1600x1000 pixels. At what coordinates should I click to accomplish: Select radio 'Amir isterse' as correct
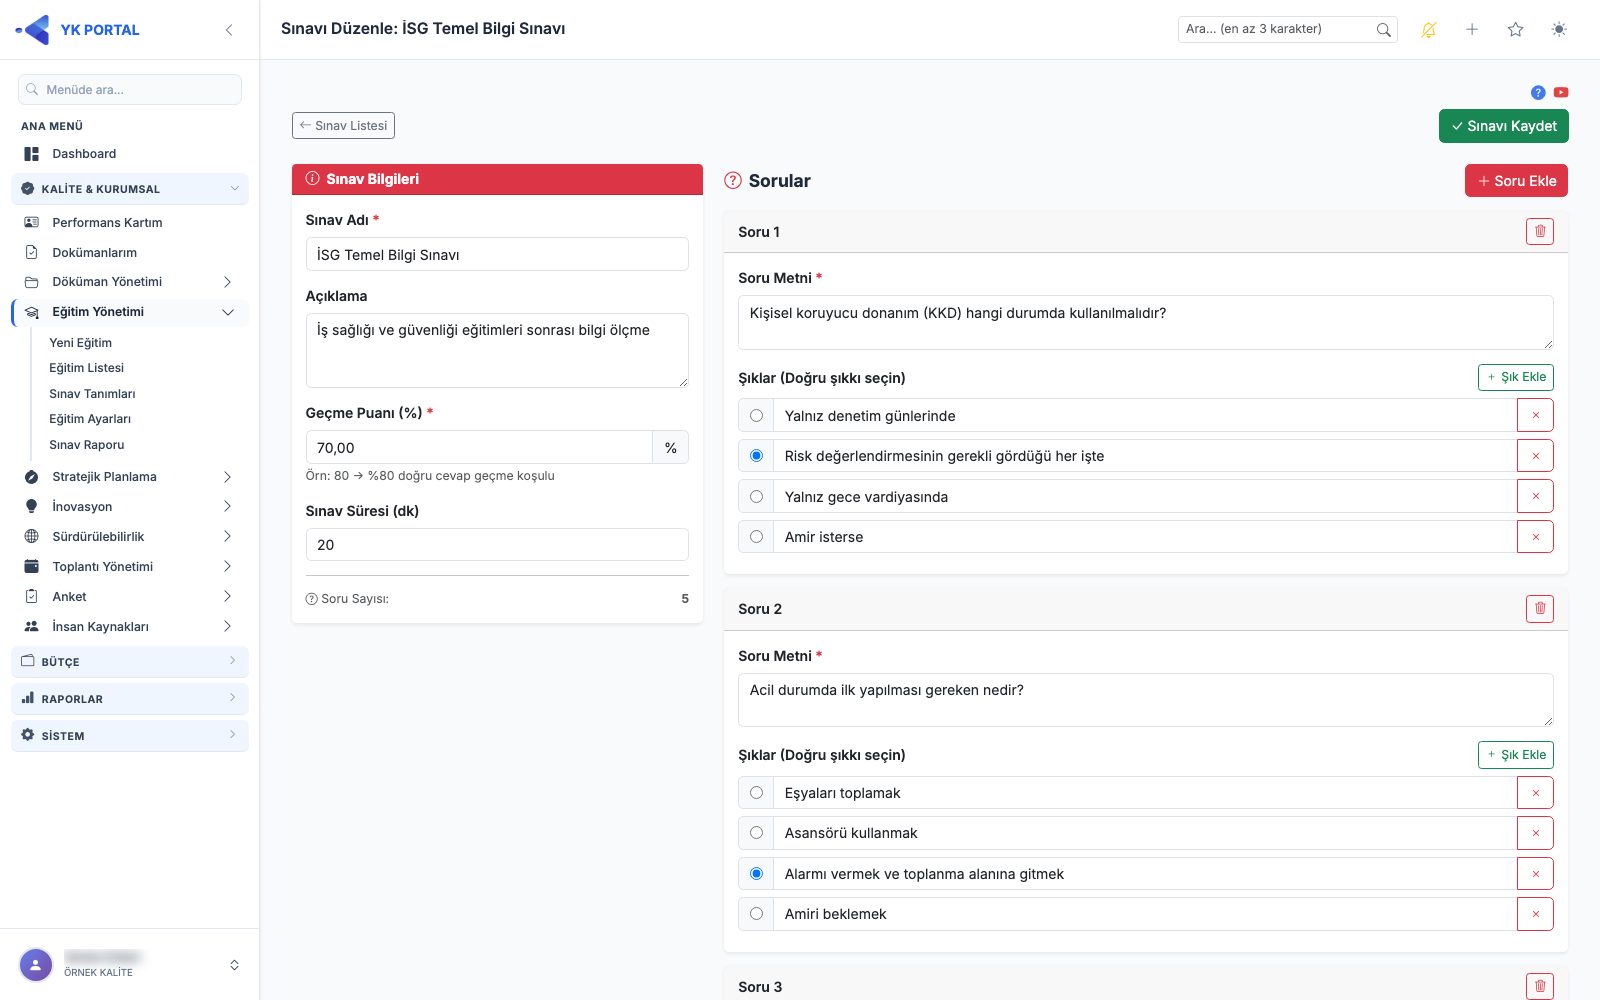coord(756,537)
